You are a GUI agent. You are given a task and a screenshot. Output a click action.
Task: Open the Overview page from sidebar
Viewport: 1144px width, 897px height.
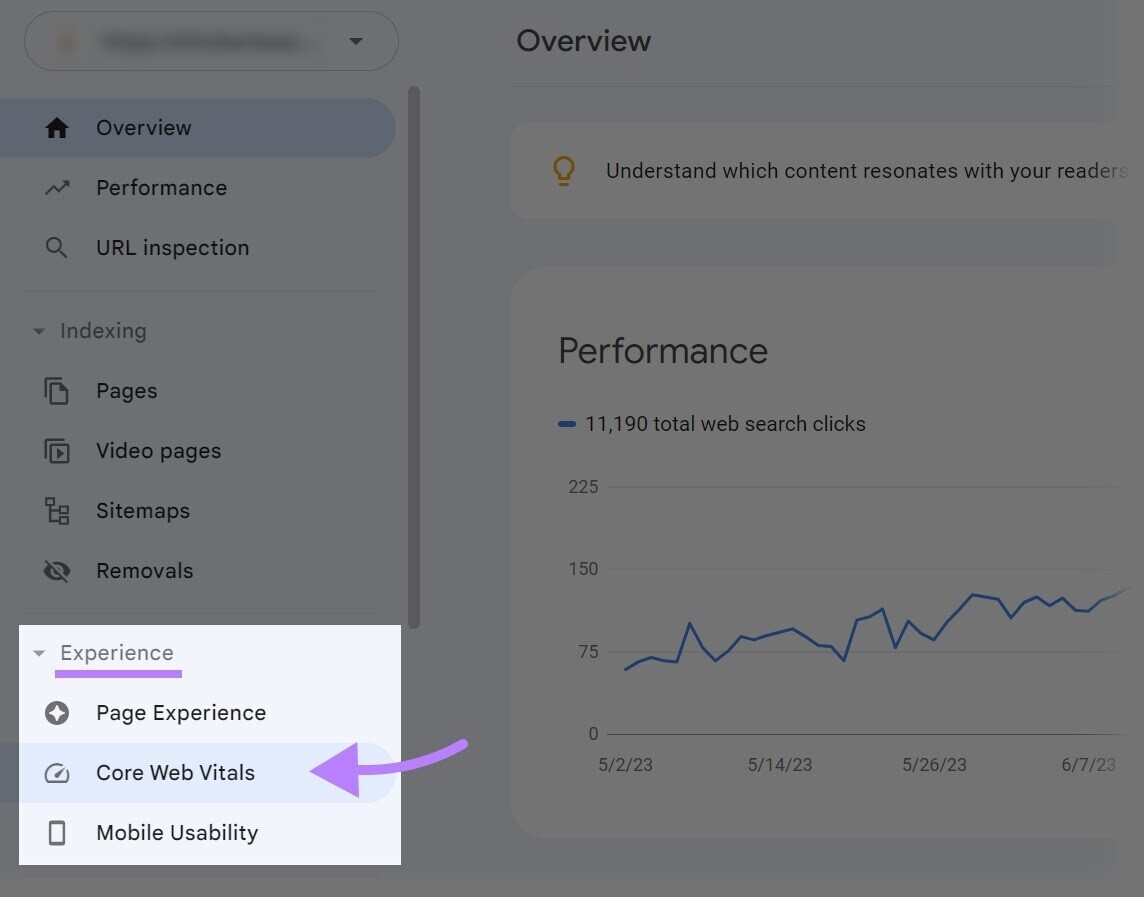click(143, 127)
